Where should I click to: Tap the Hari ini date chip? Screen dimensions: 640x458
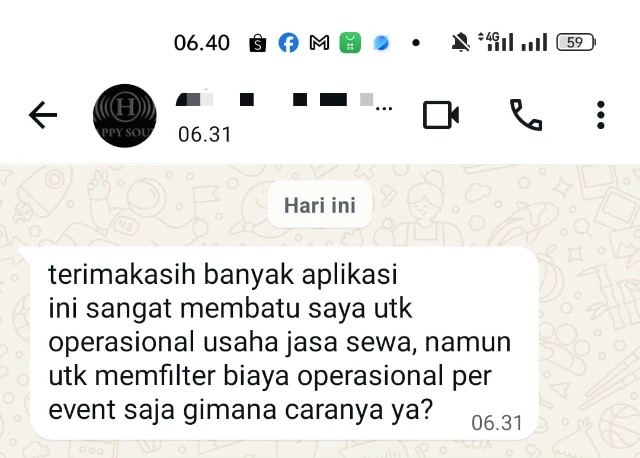320,205
